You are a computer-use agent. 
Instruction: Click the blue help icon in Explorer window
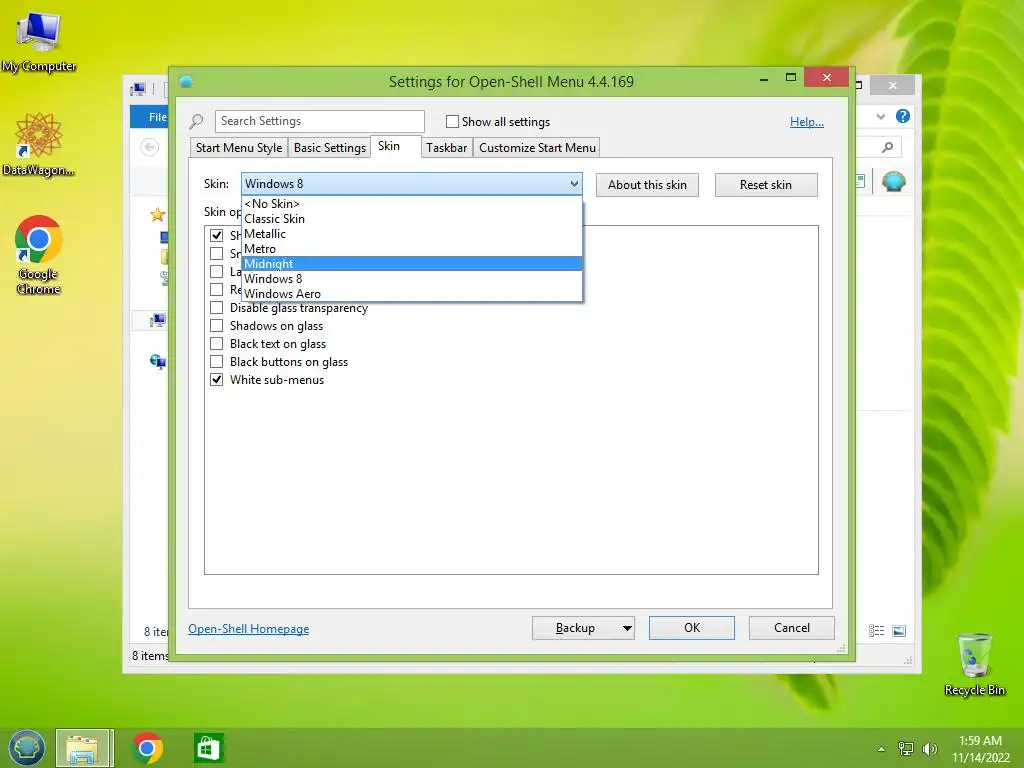903,116
